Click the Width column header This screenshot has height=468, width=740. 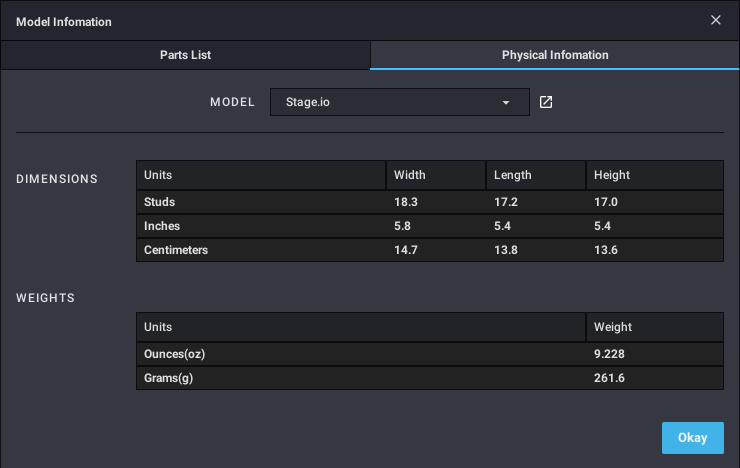pos(410,175)
